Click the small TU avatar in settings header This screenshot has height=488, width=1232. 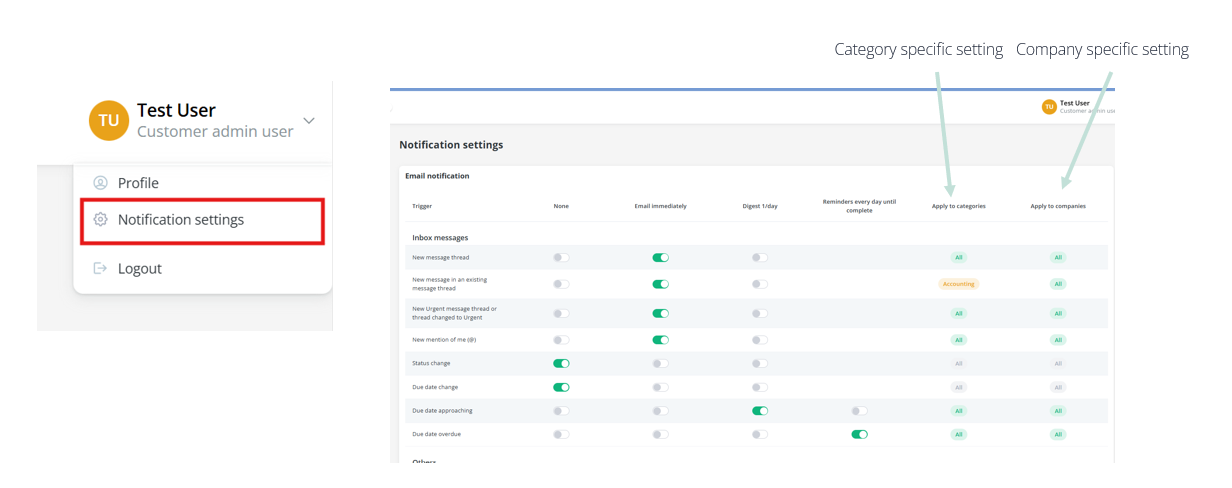coord(1049,106)
